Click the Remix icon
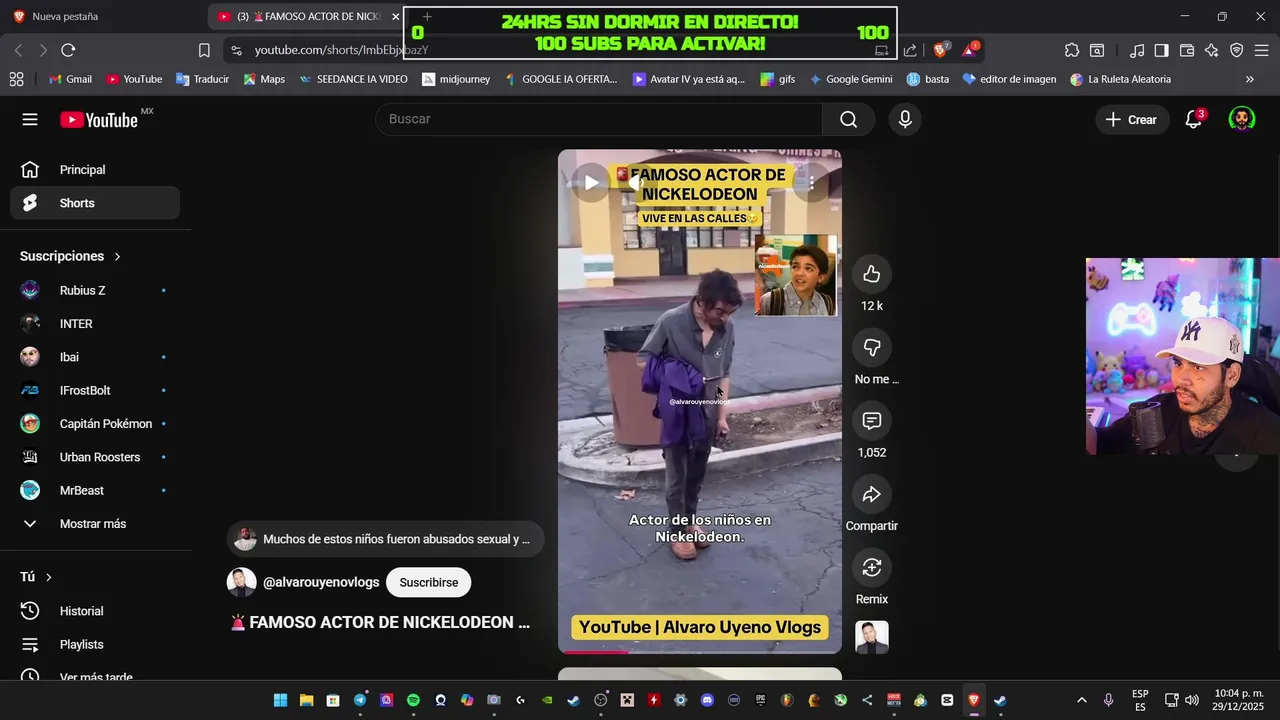 point(872,567)
